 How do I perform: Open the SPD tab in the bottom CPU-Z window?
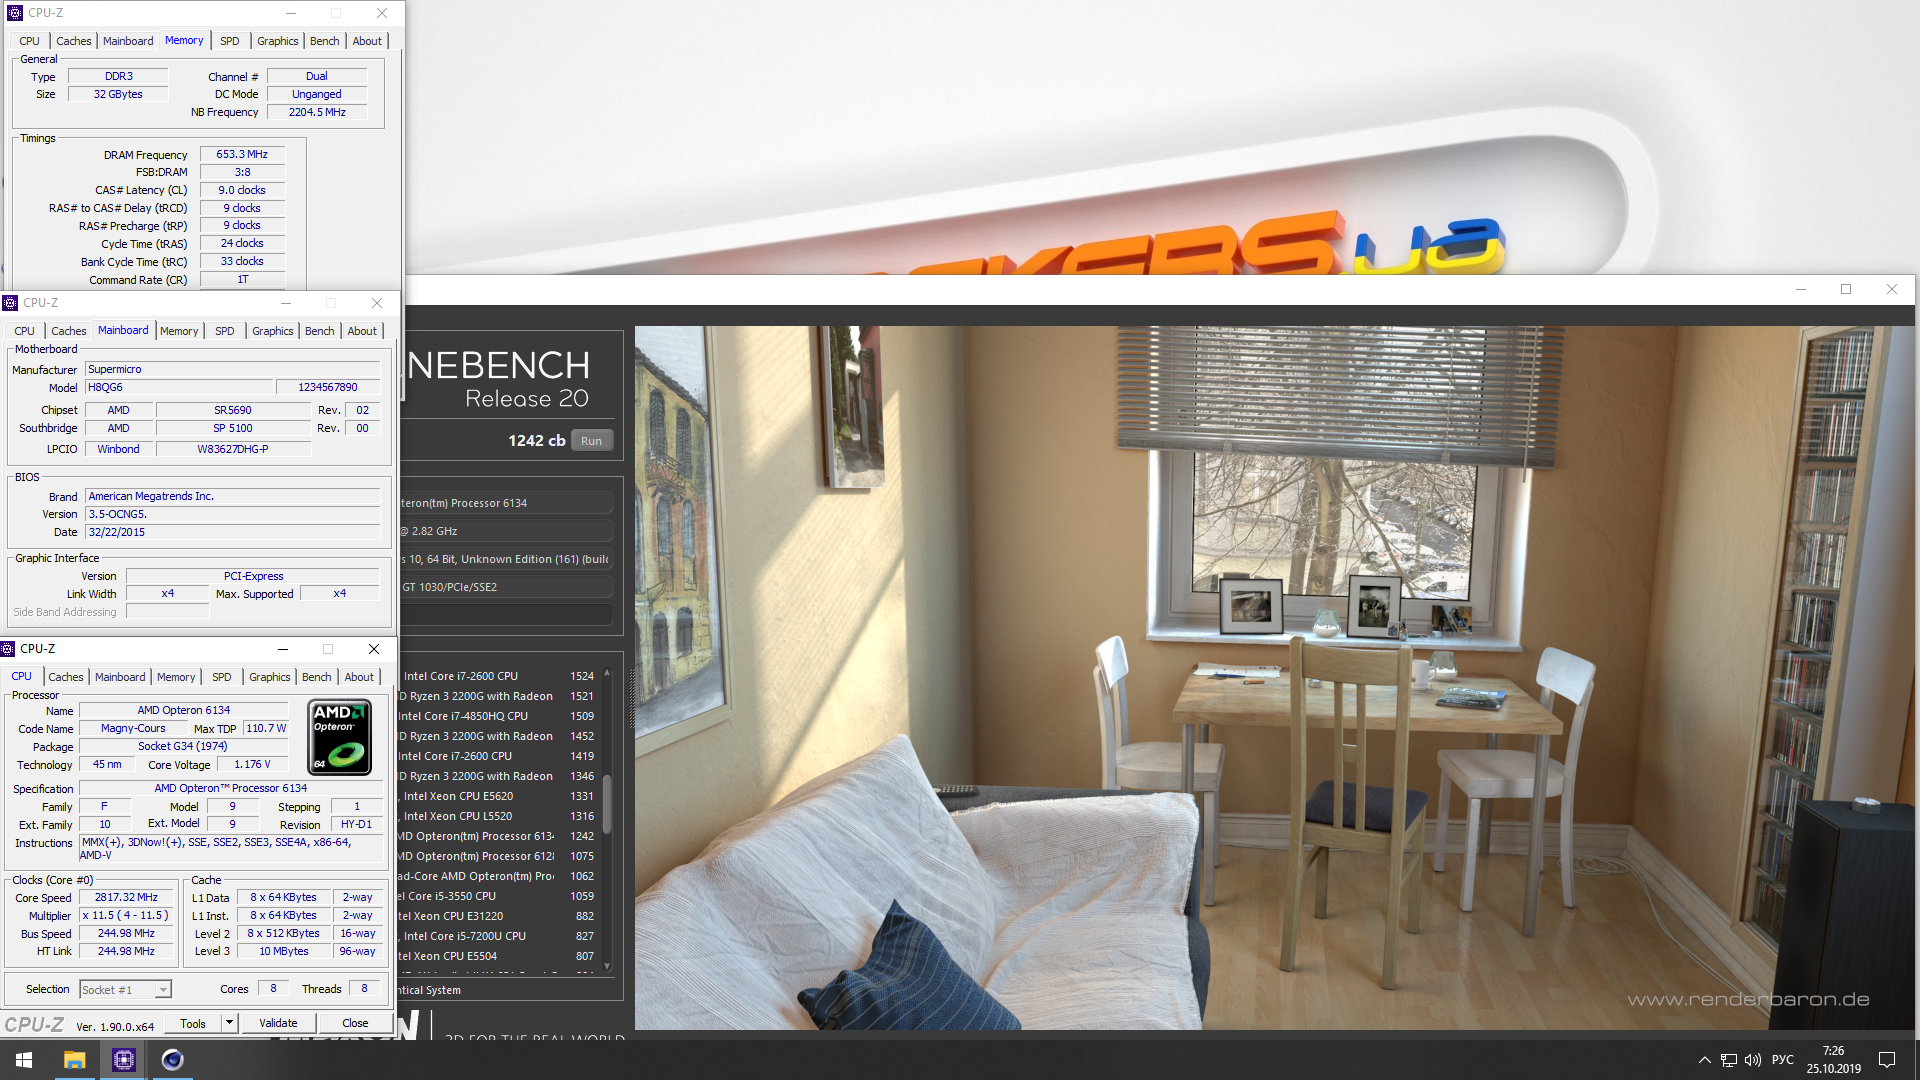pos(222,677)
